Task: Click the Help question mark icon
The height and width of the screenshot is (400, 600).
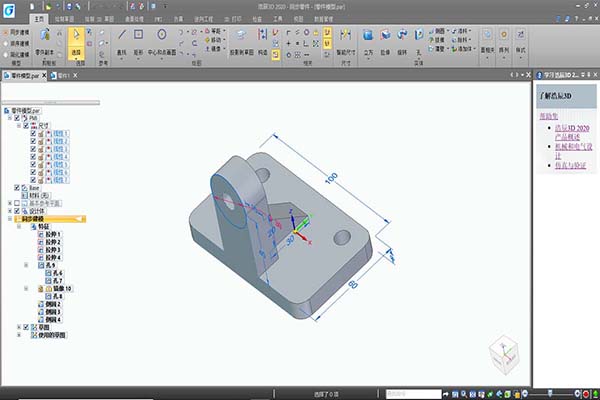Action: 576,18
